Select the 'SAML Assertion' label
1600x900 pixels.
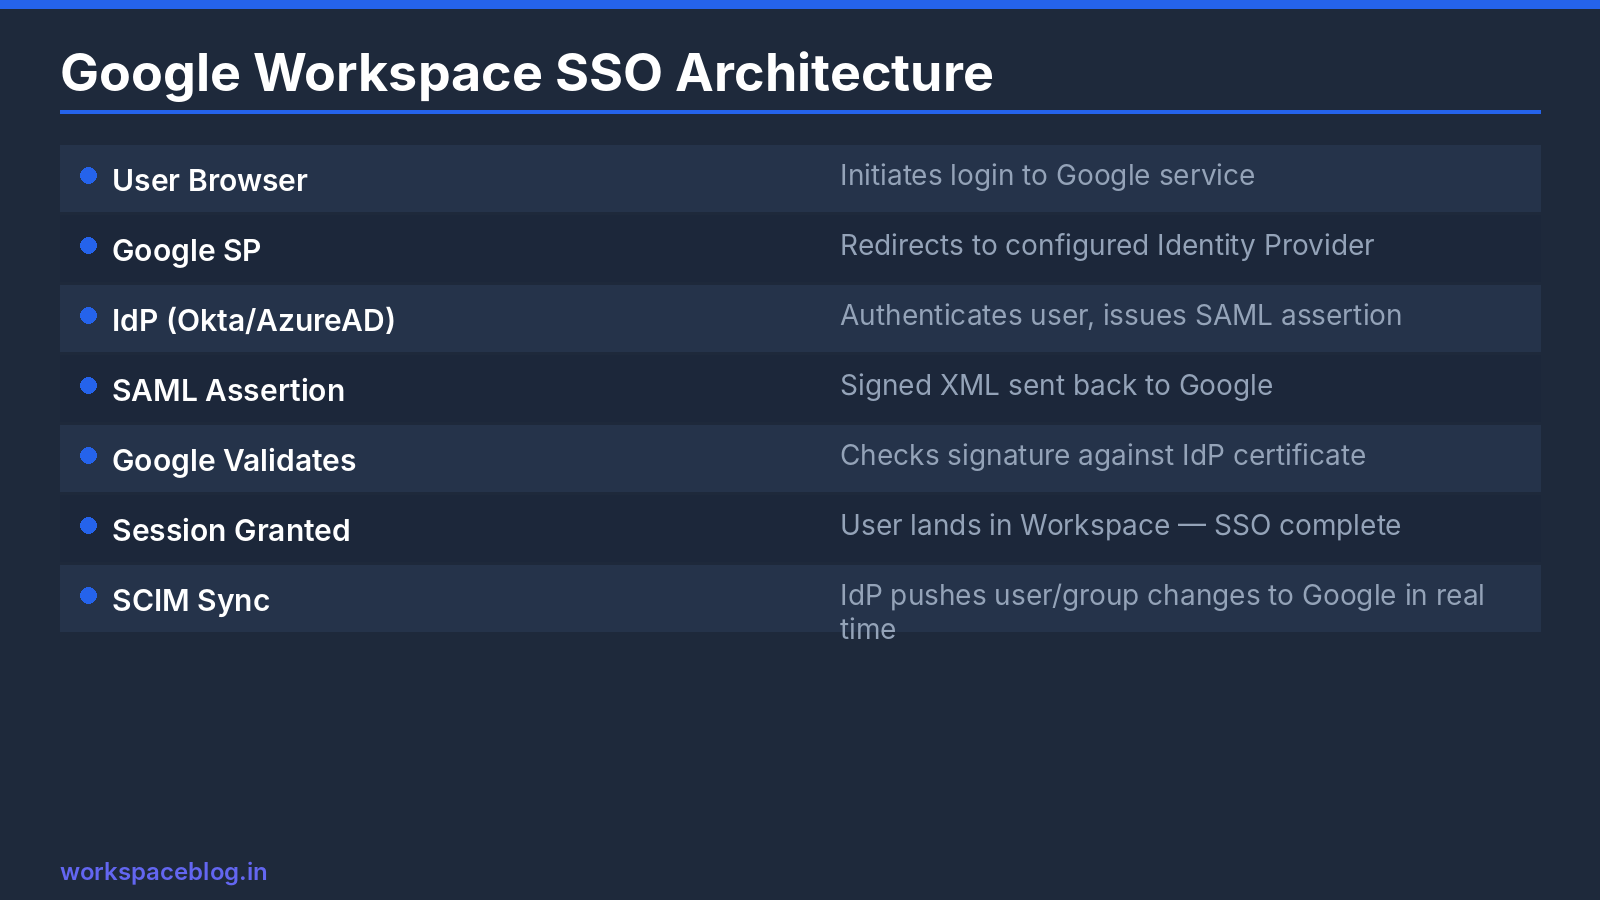coord(228,390)
